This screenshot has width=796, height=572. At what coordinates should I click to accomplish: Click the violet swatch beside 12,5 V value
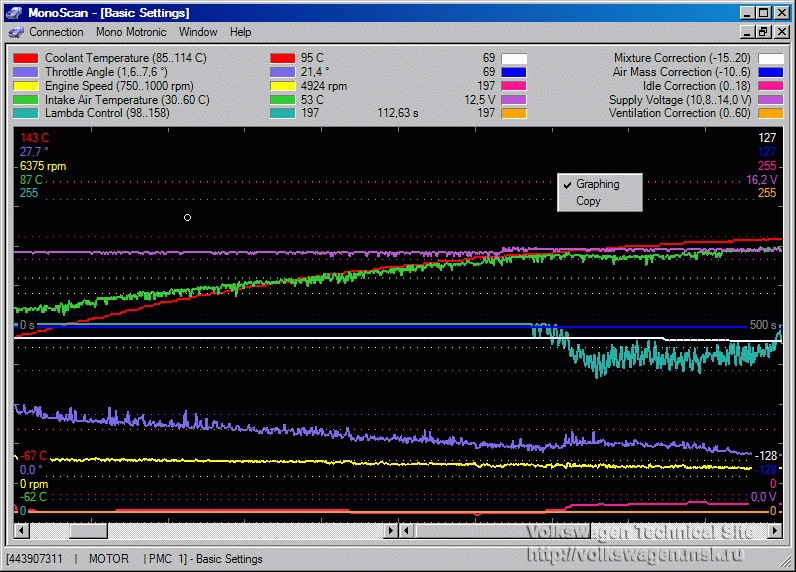point(514,100)
